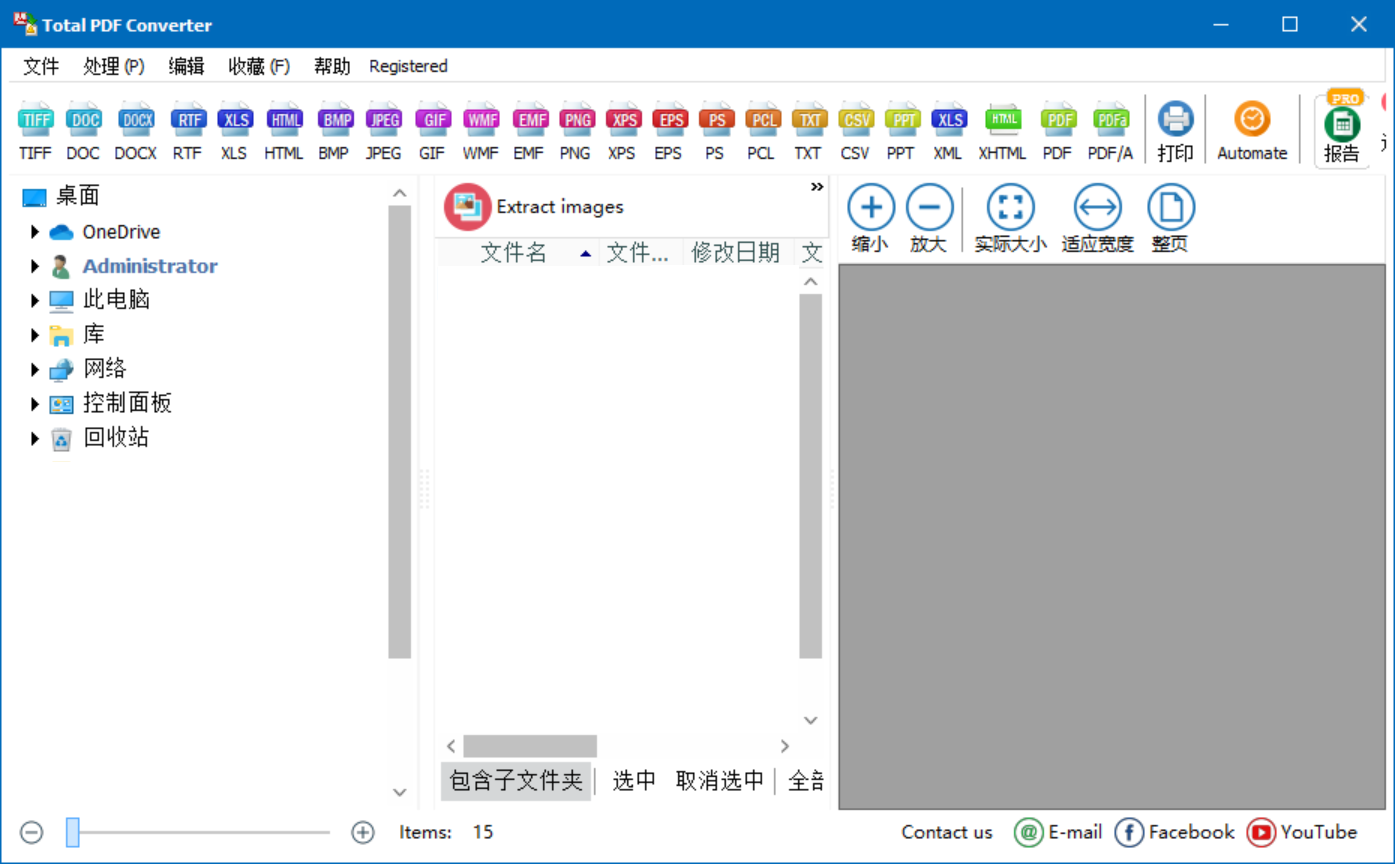Choose the XPS format icon

pos(622,130)
